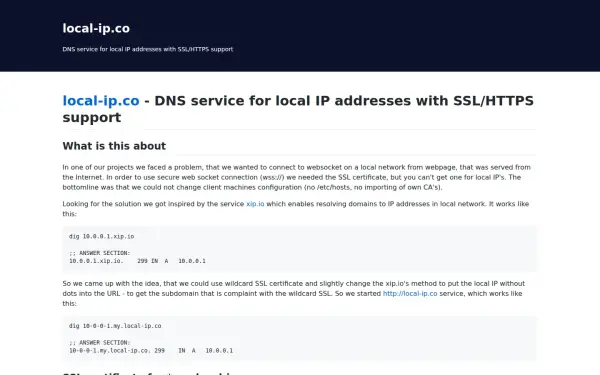Click ';; ANSWER SECTION:' in the local-ip.co code block
The width and height of the screenshot is (600, 375).
click(x=99, y=342)
